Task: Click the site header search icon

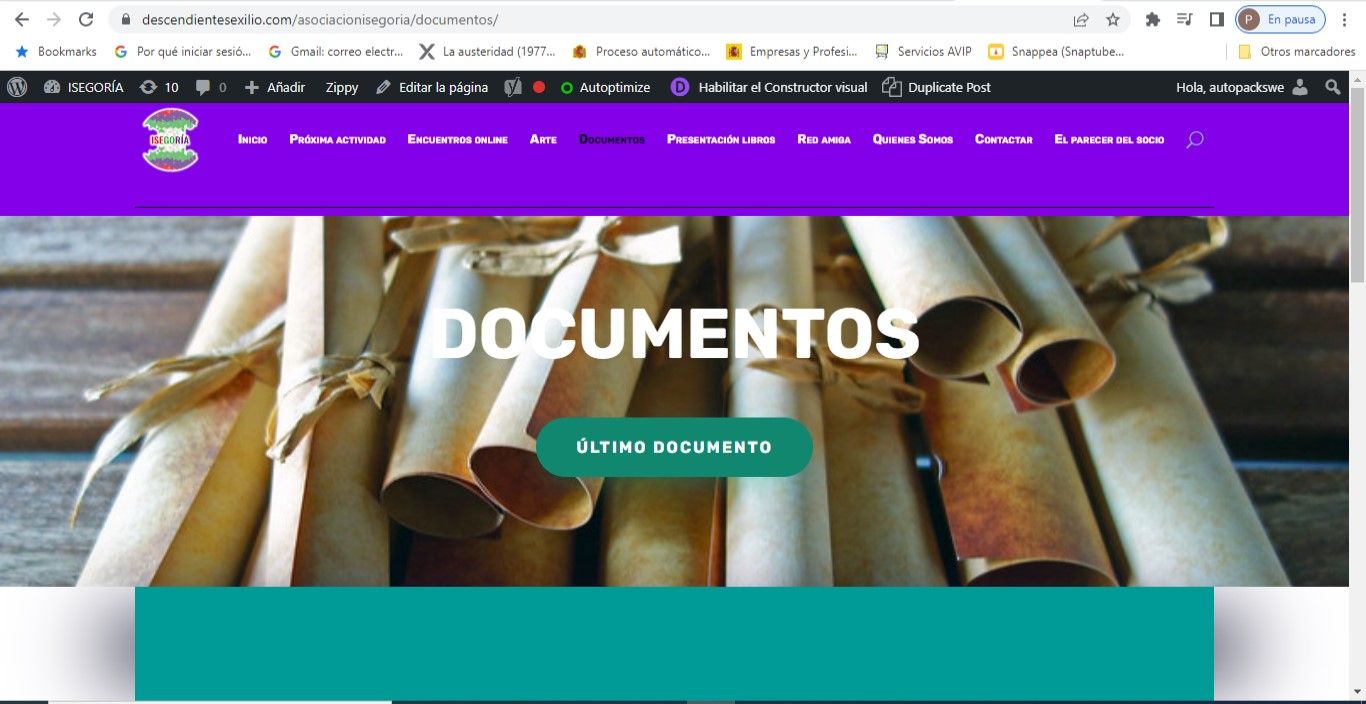Action: pyautogui.click(x=1194, y=140)
